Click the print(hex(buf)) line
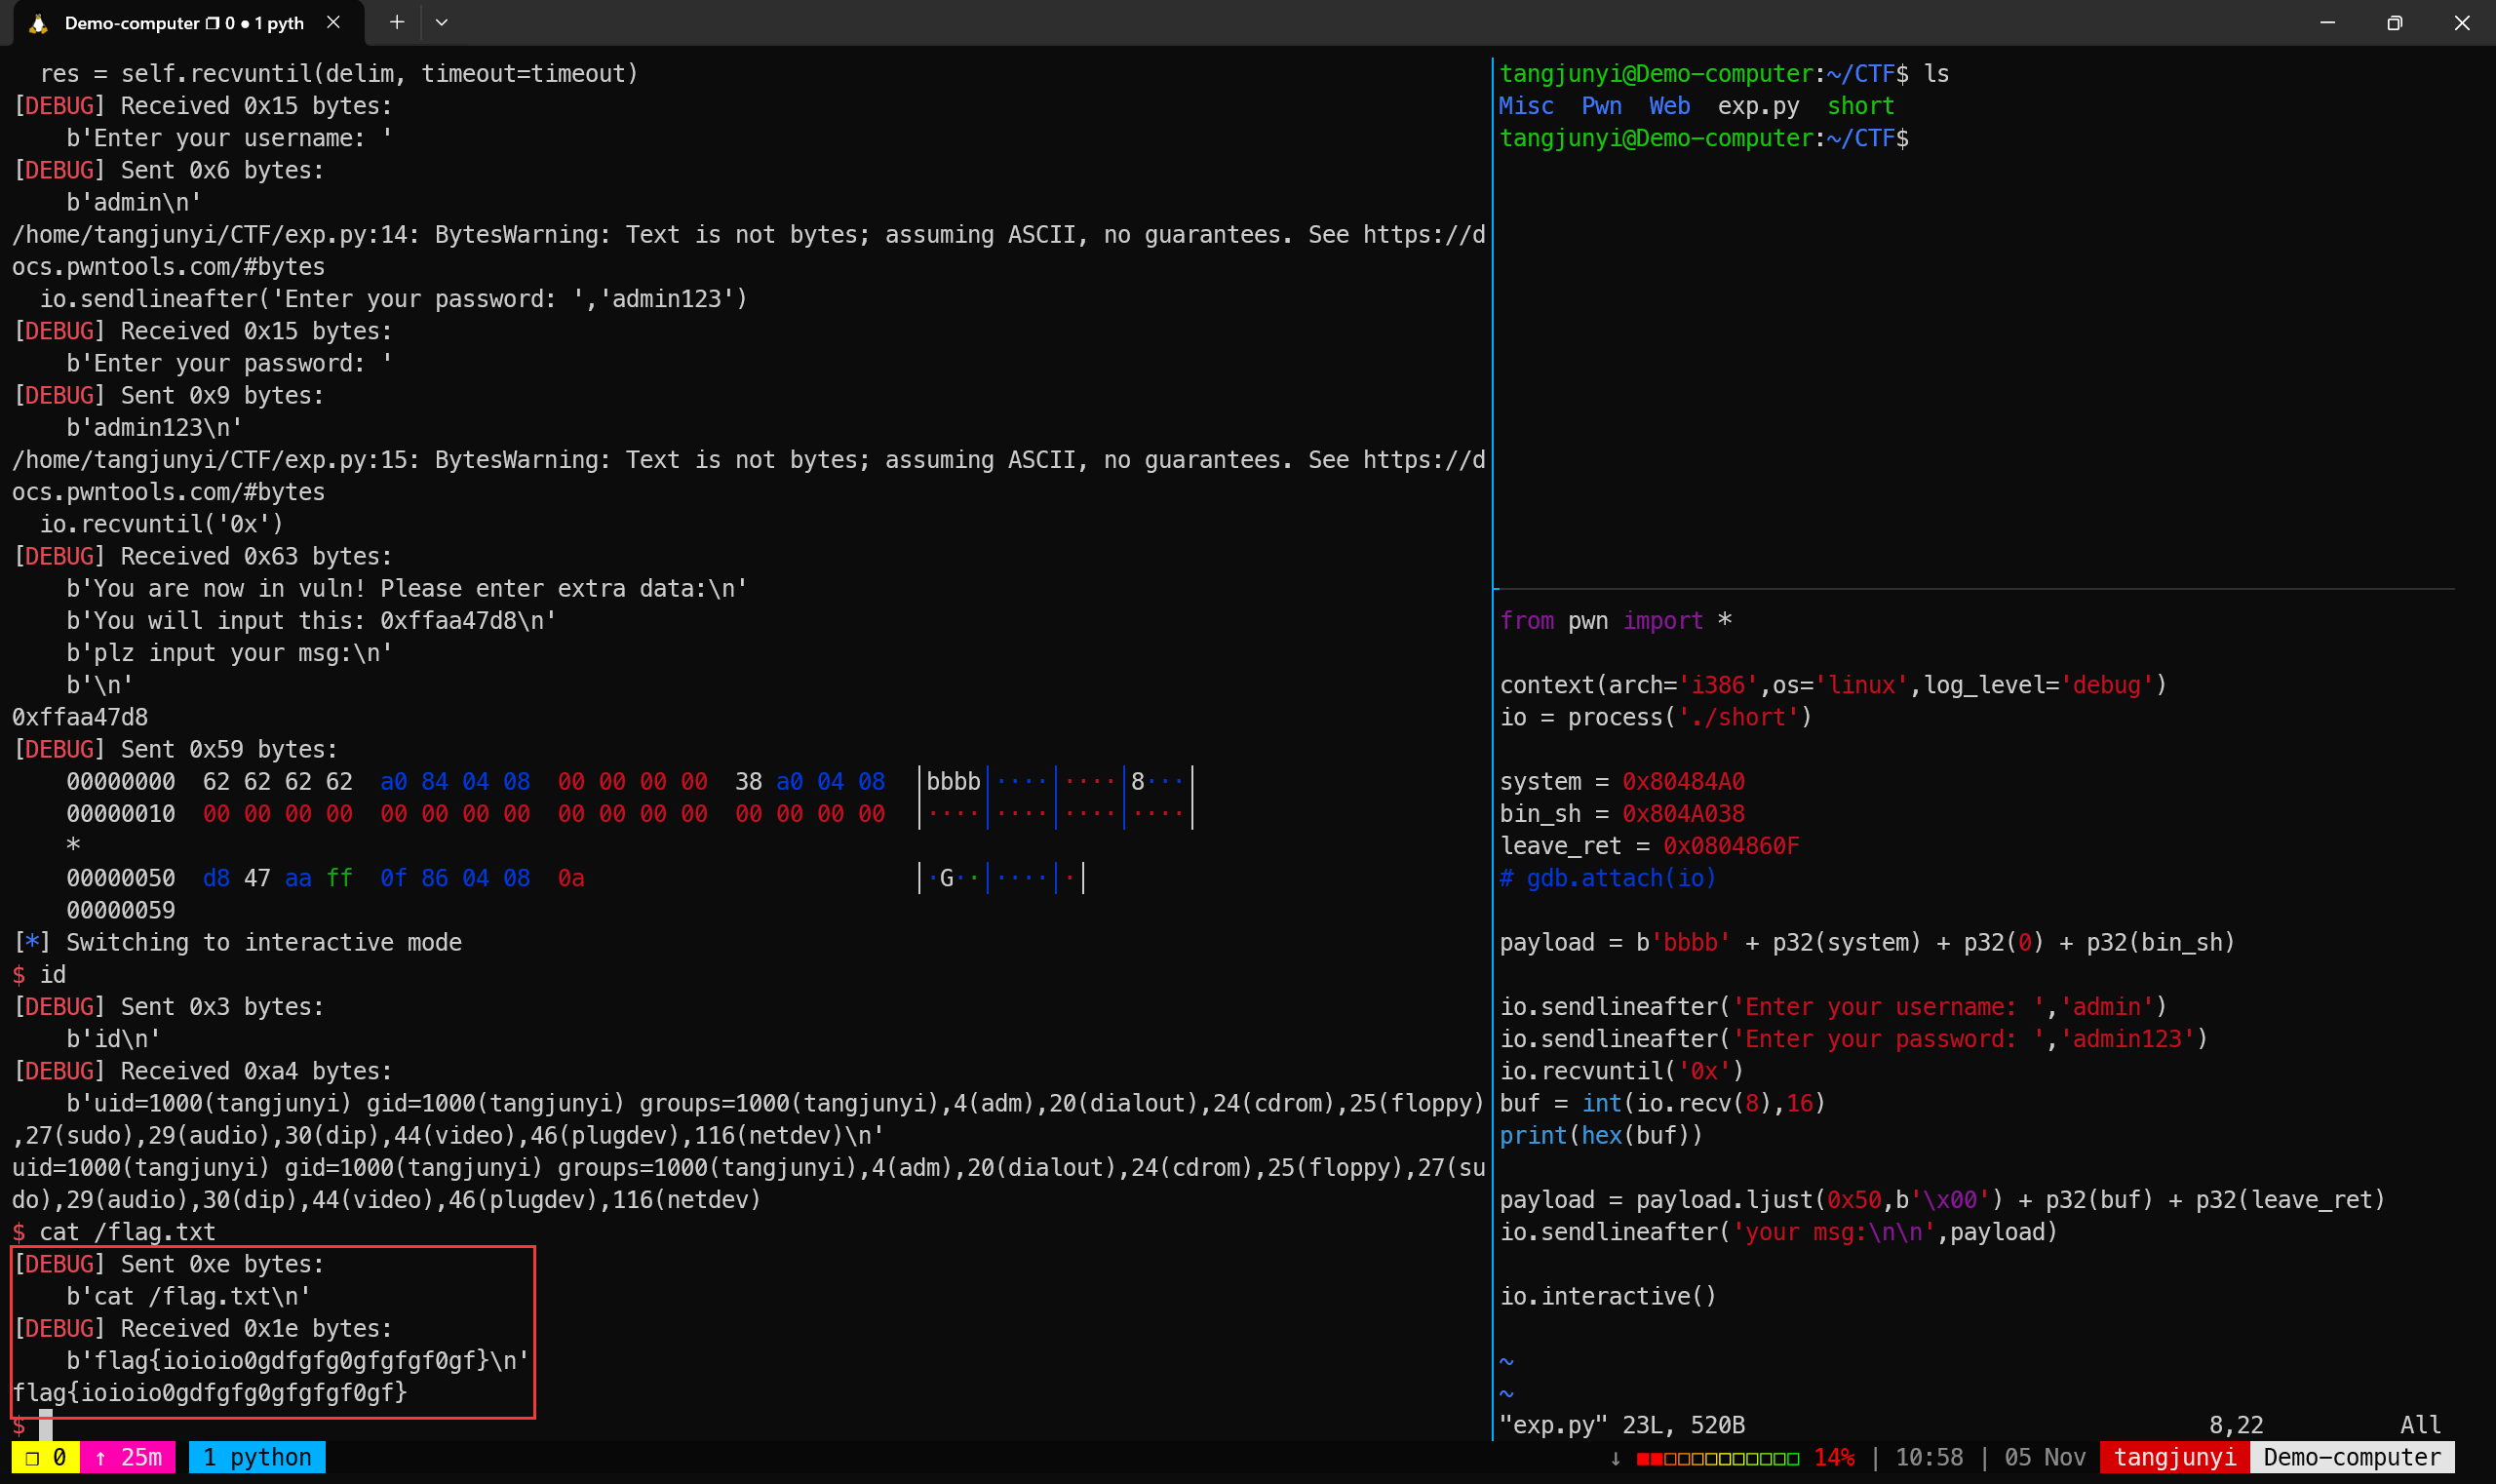 (1601, 1135)
